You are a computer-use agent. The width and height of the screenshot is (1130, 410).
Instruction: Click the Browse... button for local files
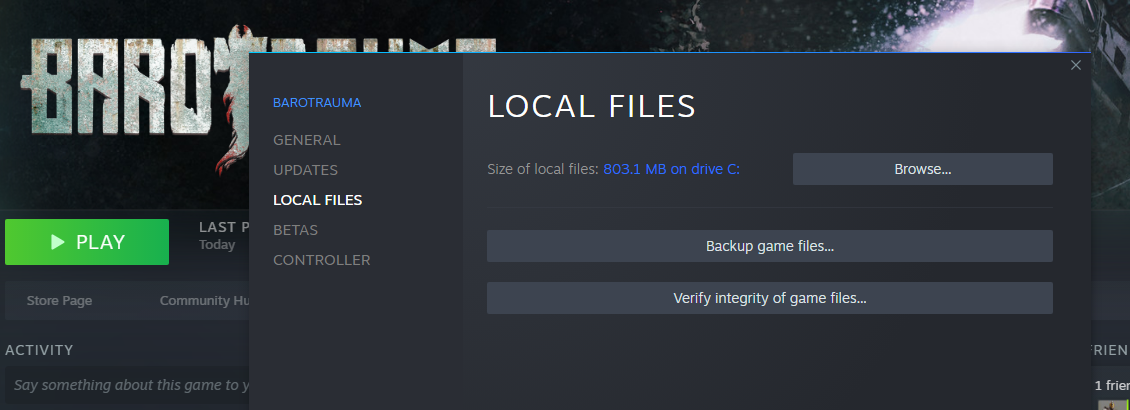(x=922, y=169)
